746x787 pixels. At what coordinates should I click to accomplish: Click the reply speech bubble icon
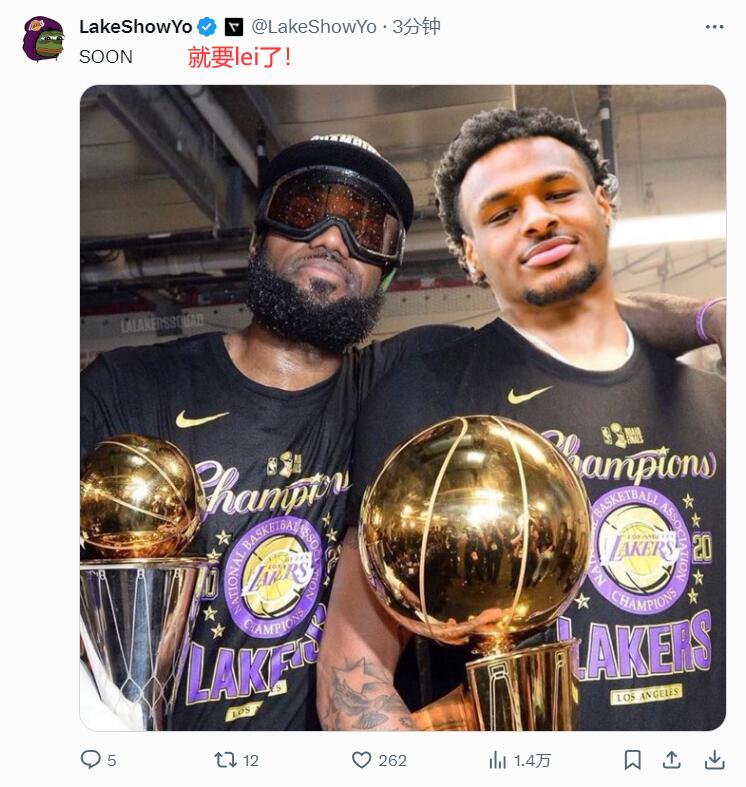[x=90, y=760]
